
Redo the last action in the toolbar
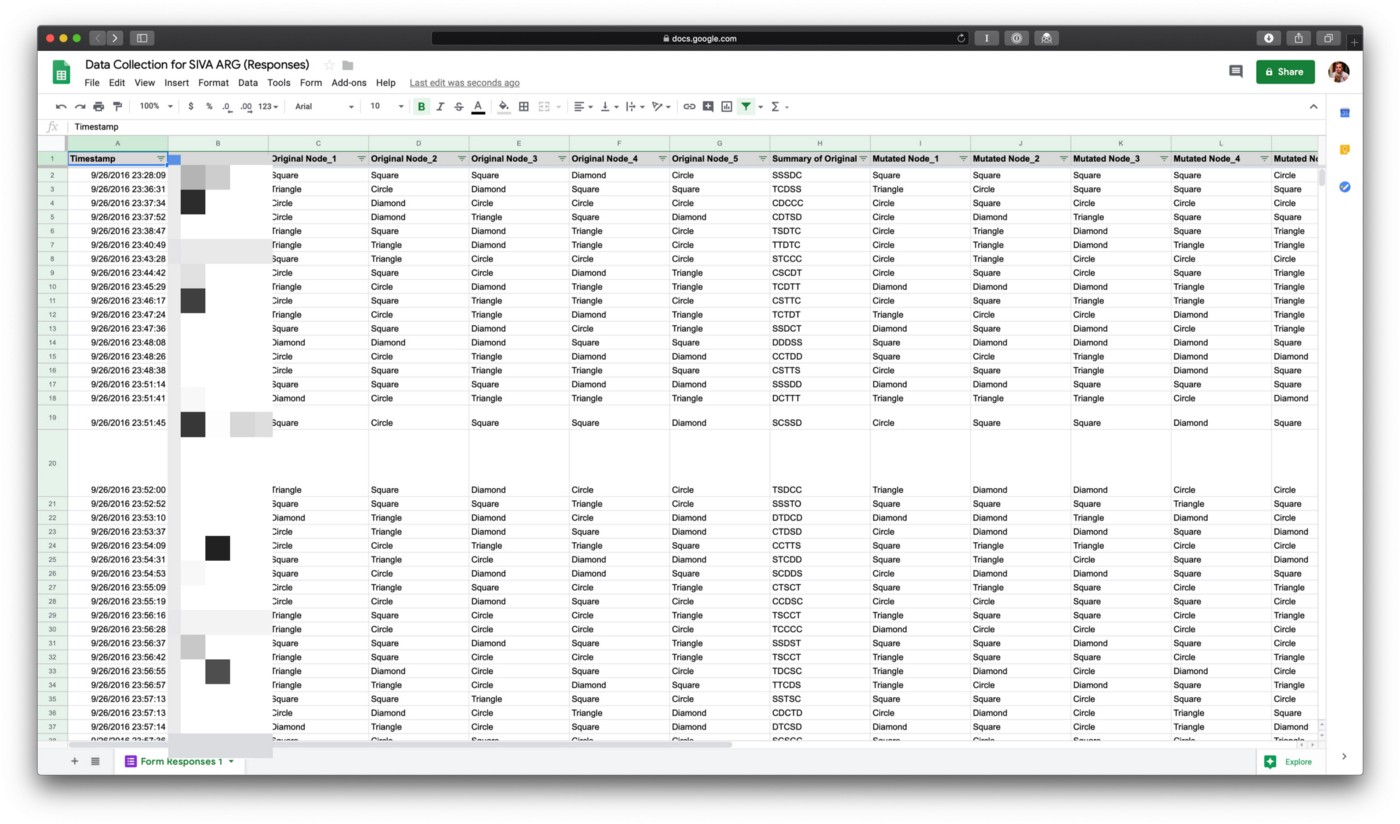(80, 106)
